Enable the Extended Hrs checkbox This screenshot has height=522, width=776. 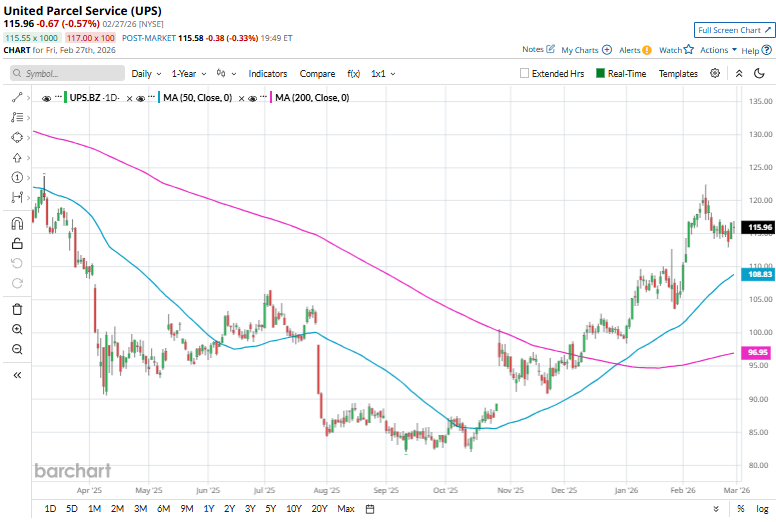[x=525, y=74]
